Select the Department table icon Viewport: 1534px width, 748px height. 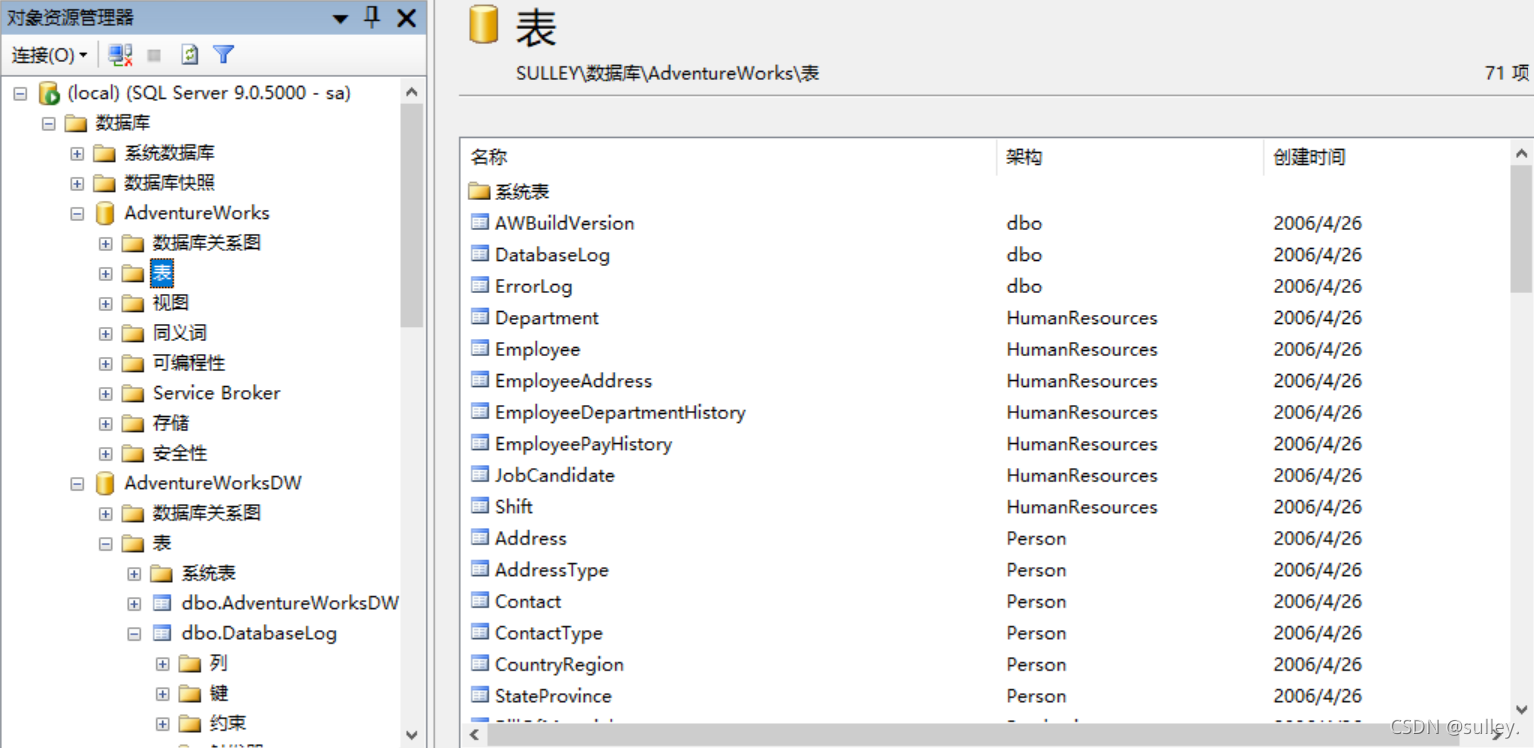tap(480, 317)
